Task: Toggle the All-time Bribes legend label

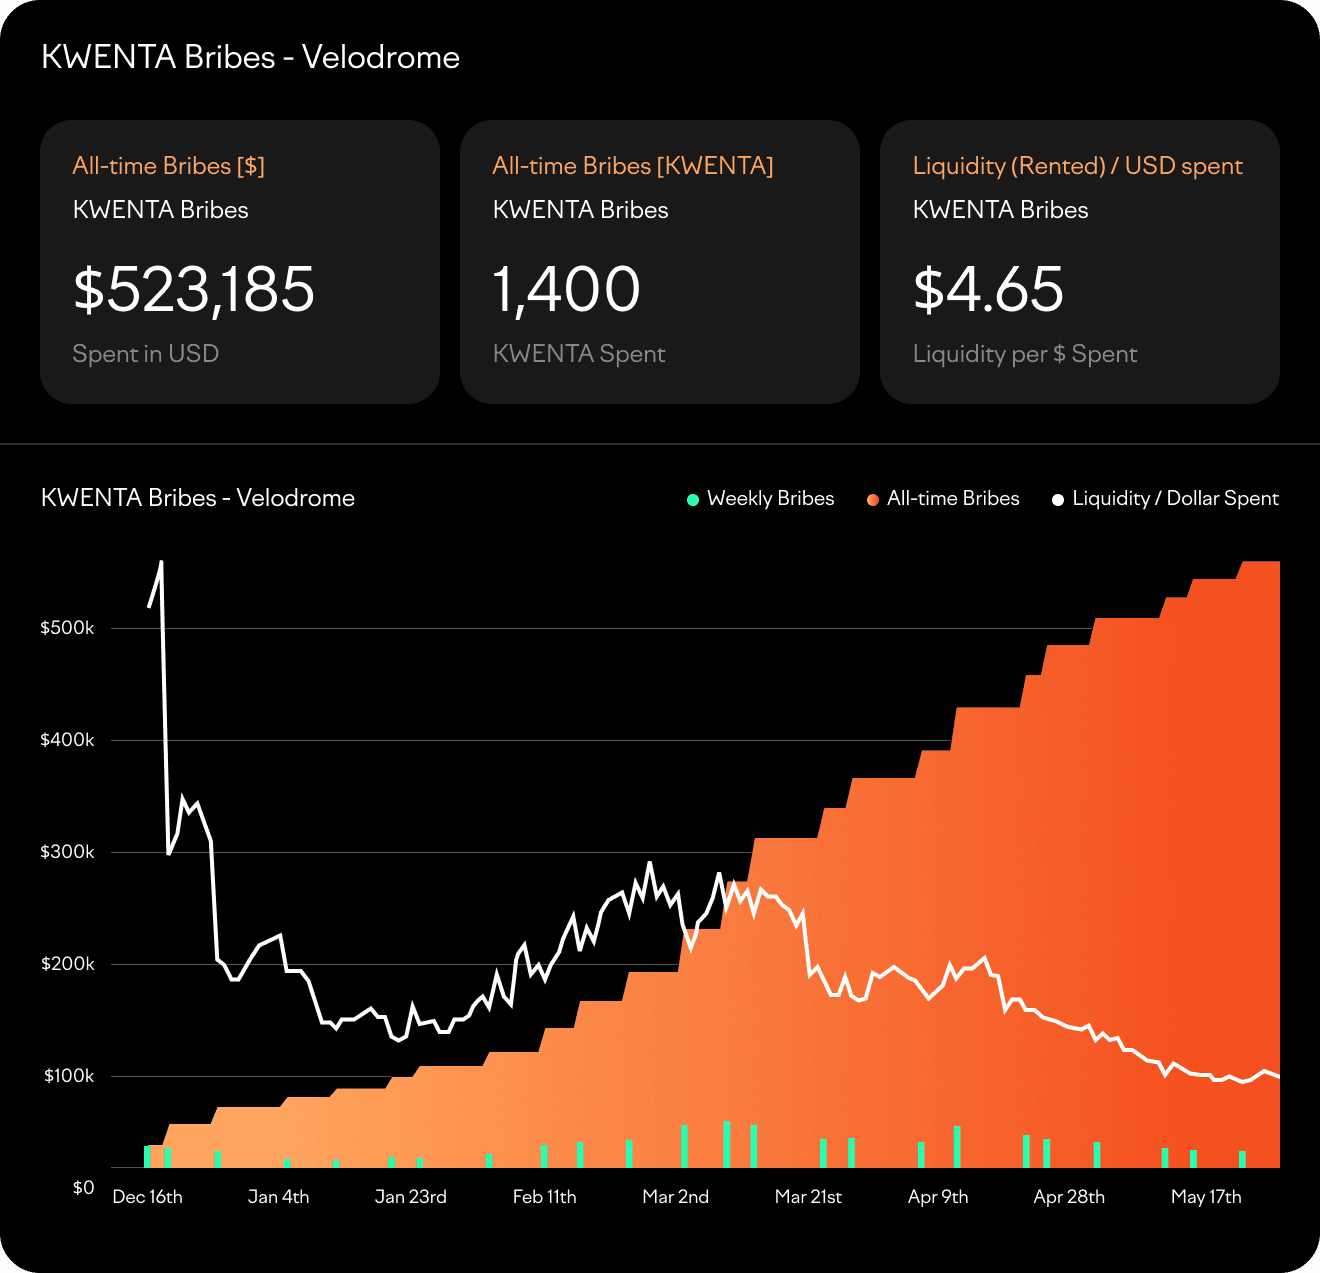Action: pos(953,498)
